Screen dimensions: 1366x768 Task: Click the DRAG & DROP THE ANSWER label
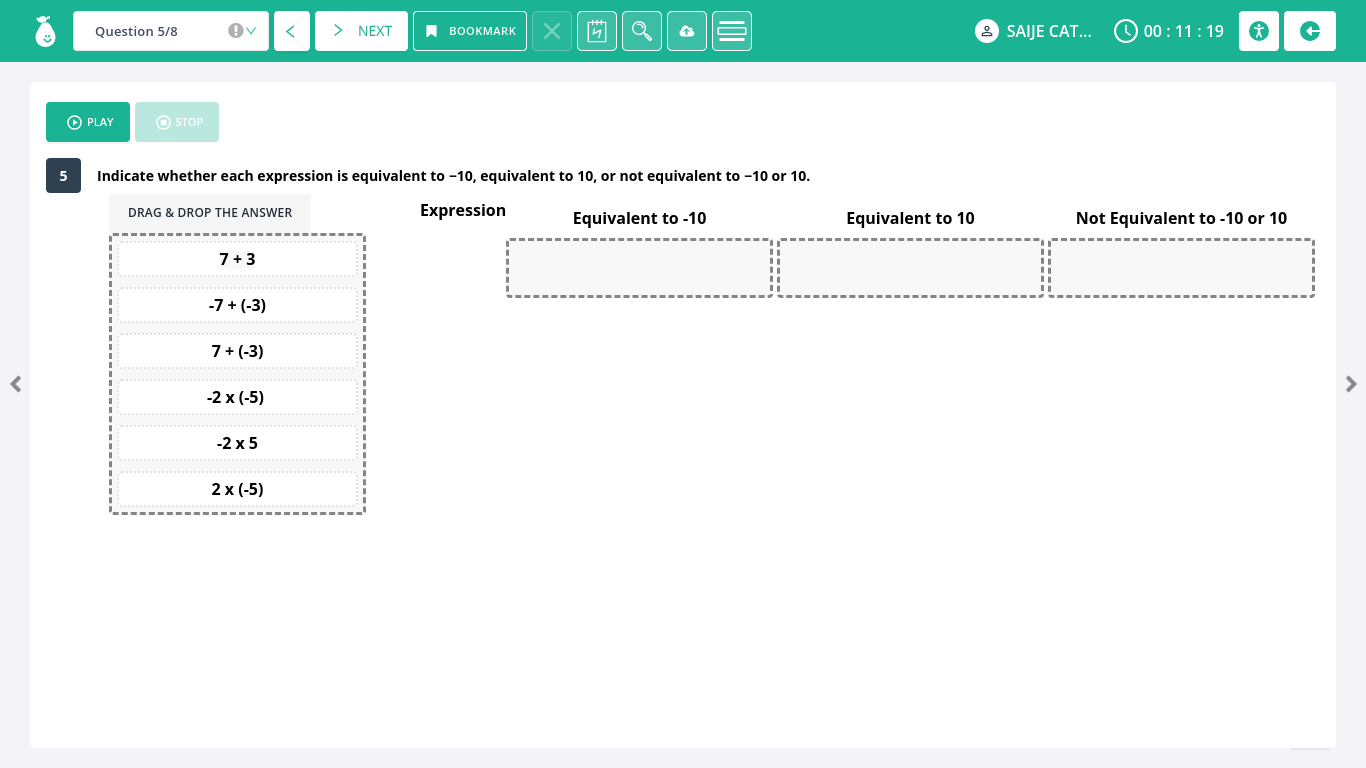210,212
